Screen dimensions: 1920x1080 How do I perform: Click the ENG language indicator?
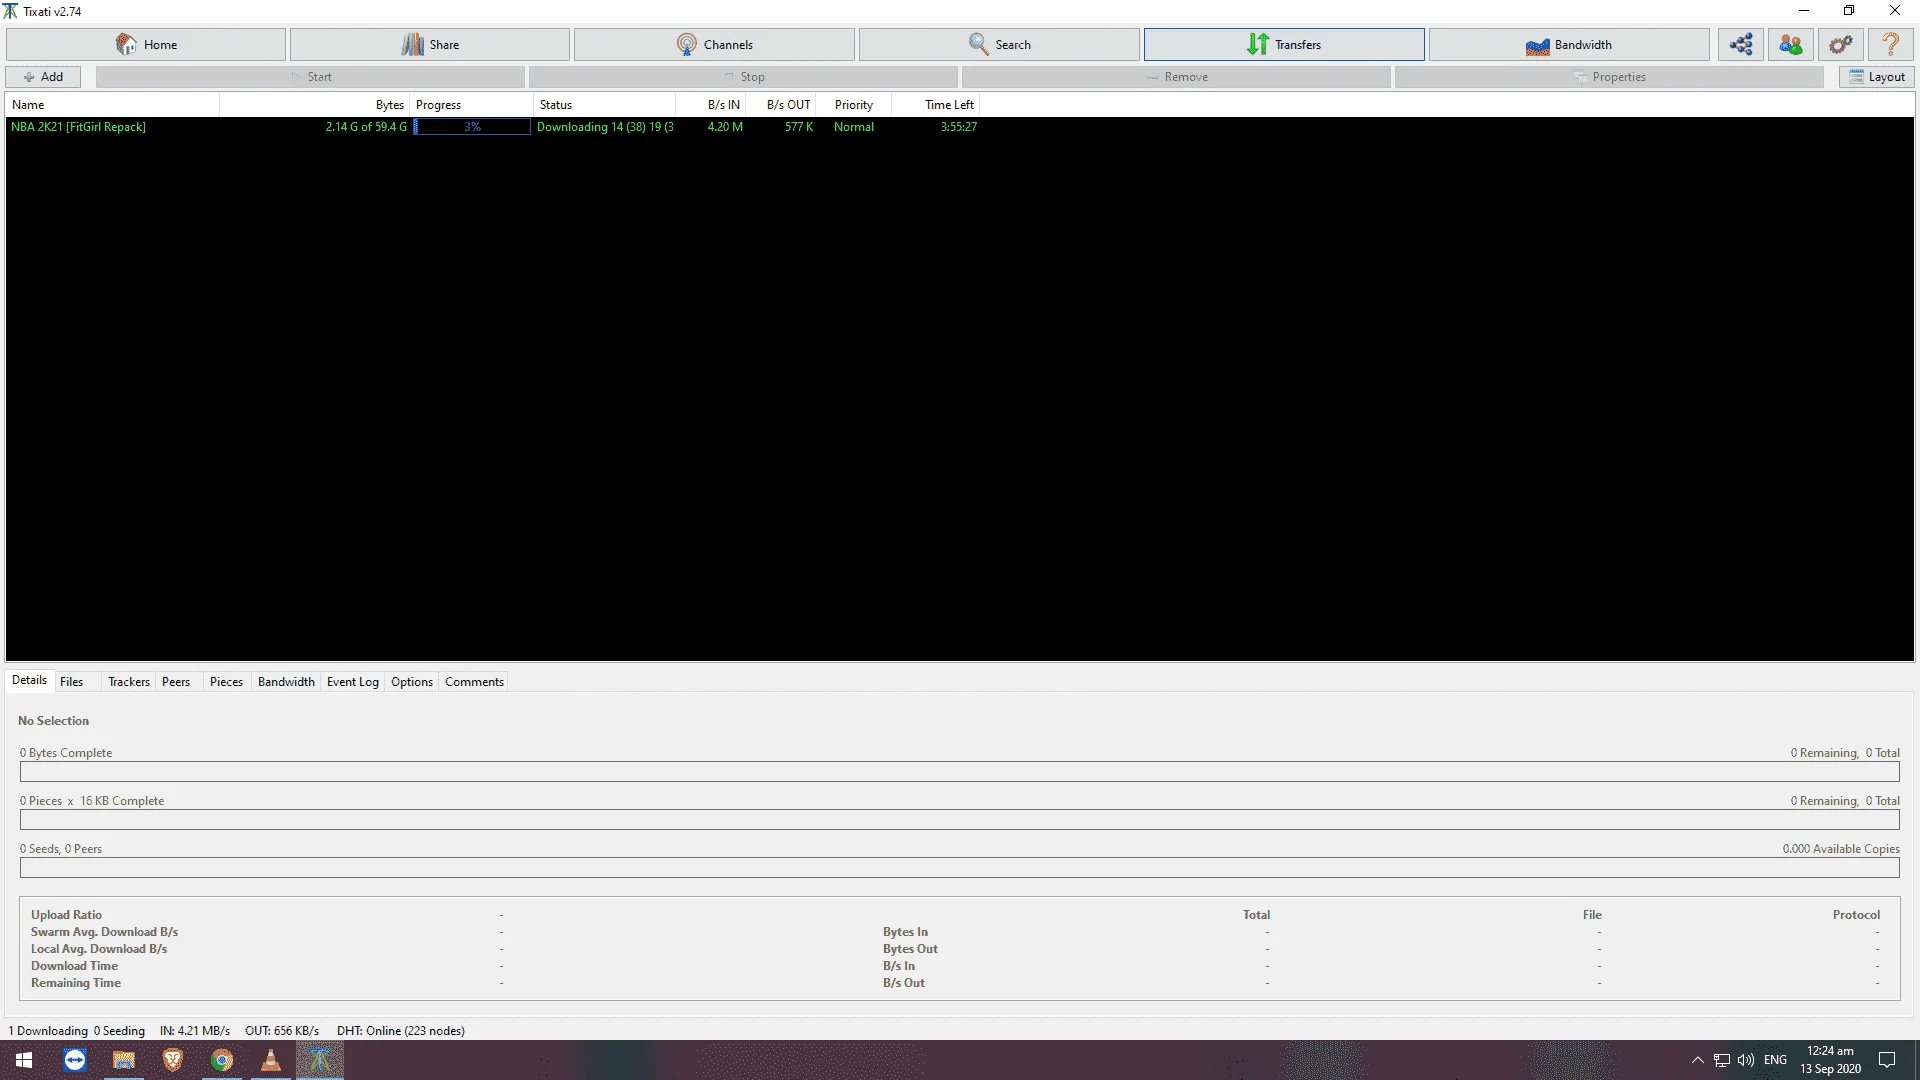click(1775, 1060)
